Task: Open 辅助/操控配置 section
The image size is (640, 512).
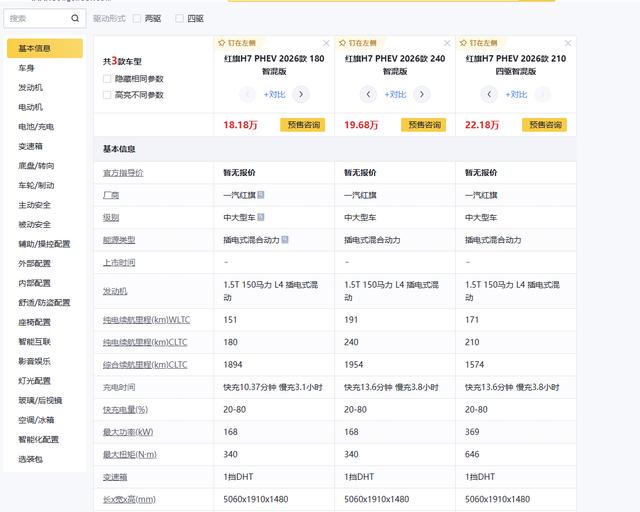Action: (44, 244)
